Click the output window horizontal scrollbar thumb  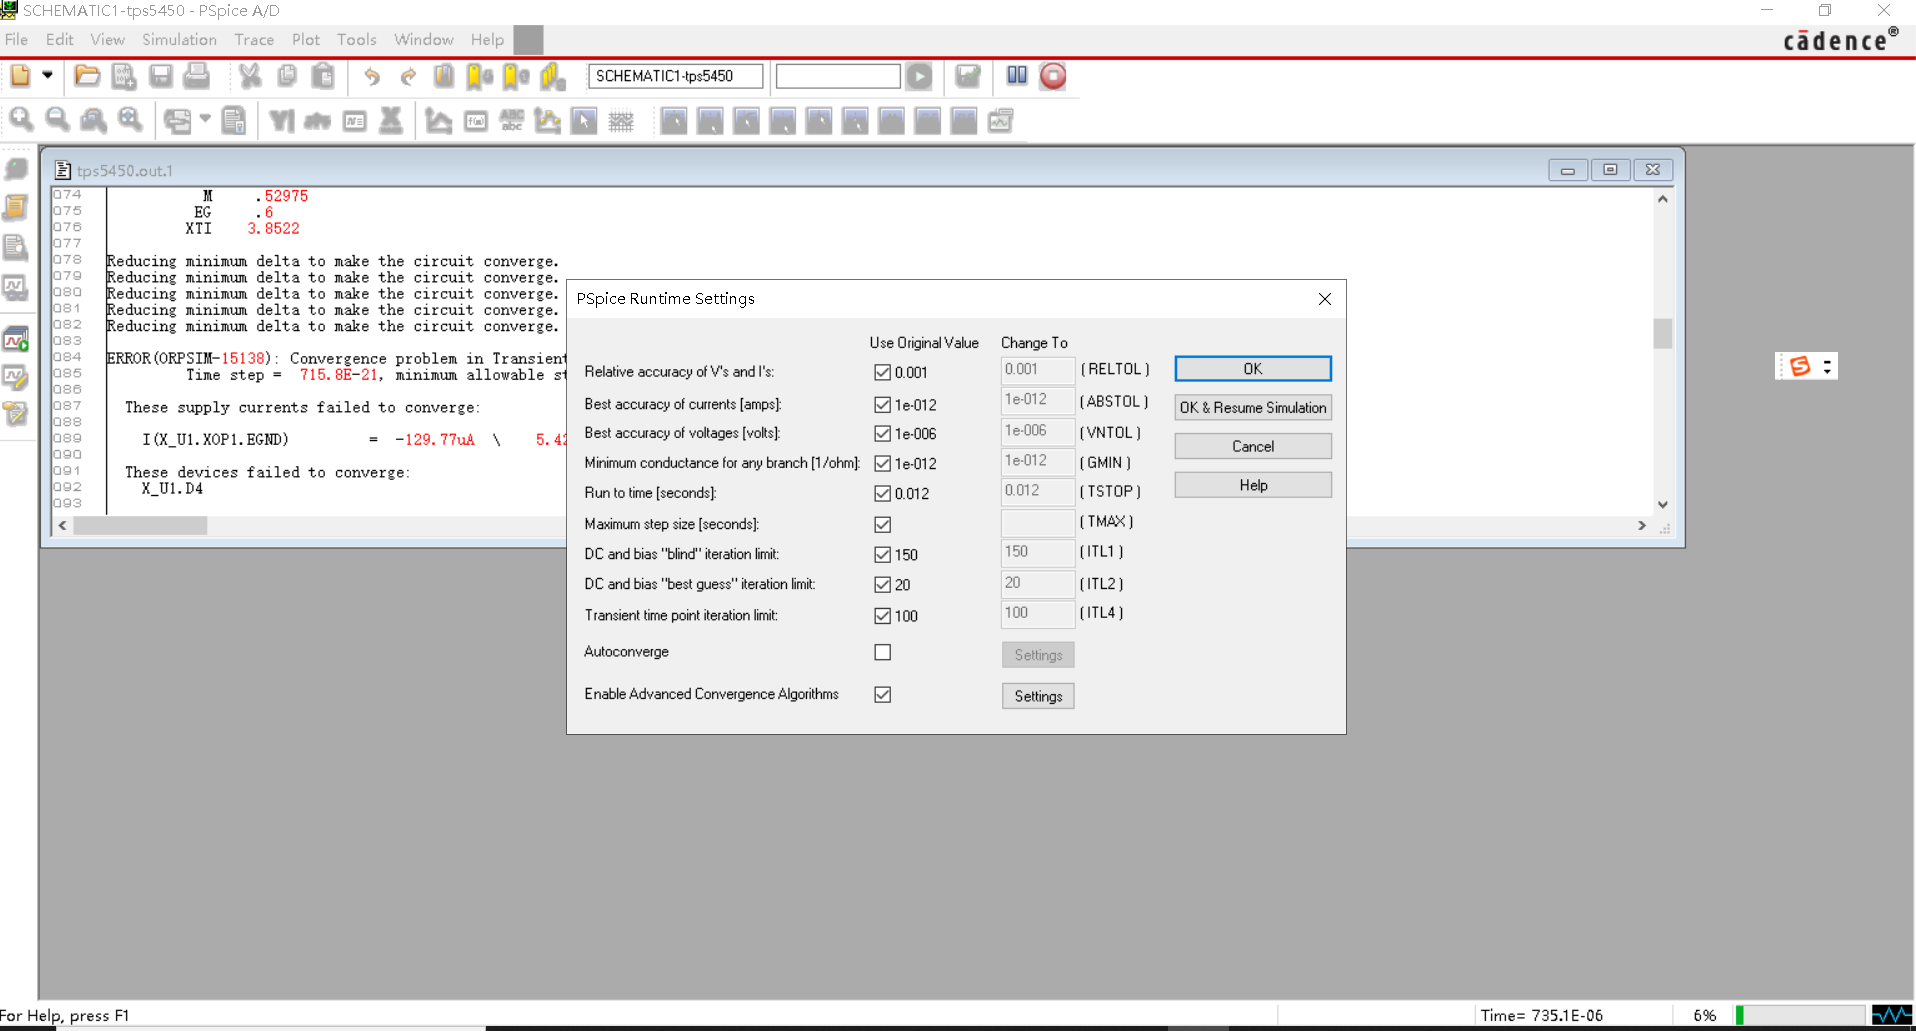coord(140,526)
